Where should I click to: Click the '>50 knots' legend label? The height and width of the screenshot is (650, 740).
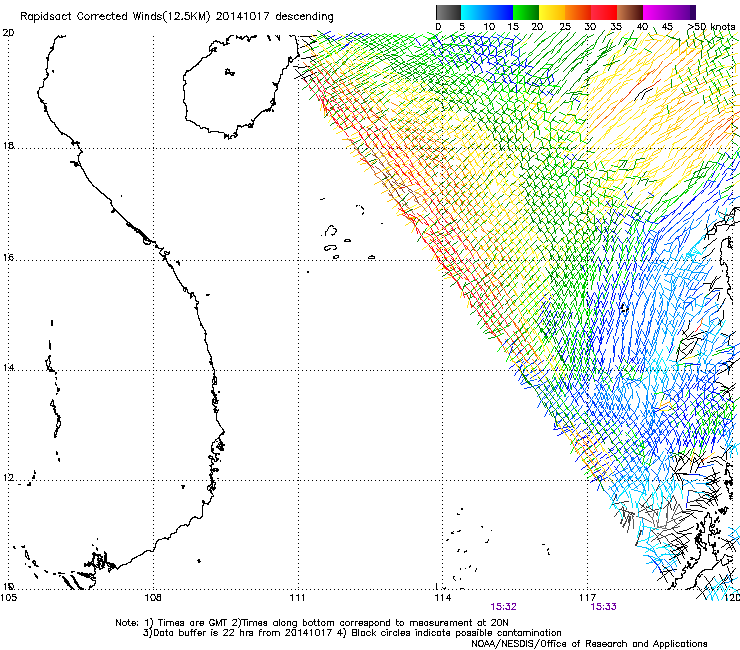711,26
